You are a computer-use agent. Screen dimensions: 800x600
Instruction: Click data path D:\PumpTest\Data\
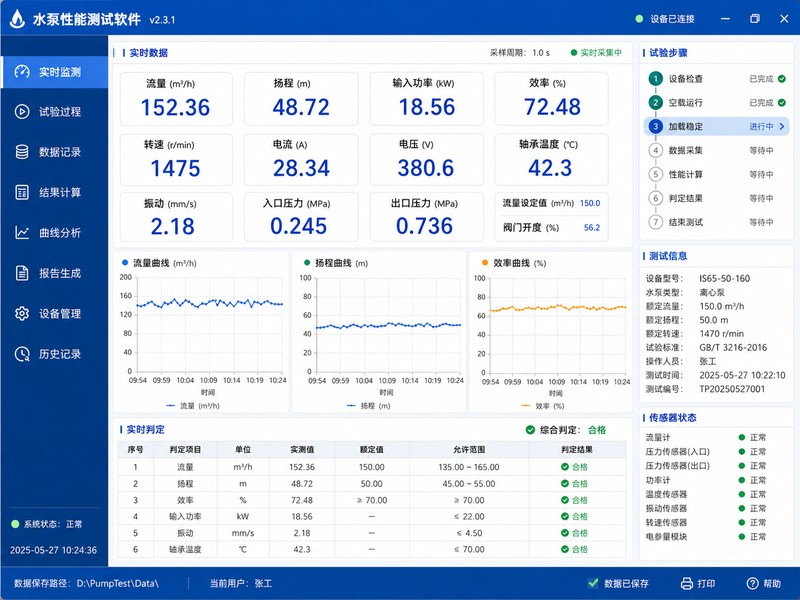[x=117, y=583]
